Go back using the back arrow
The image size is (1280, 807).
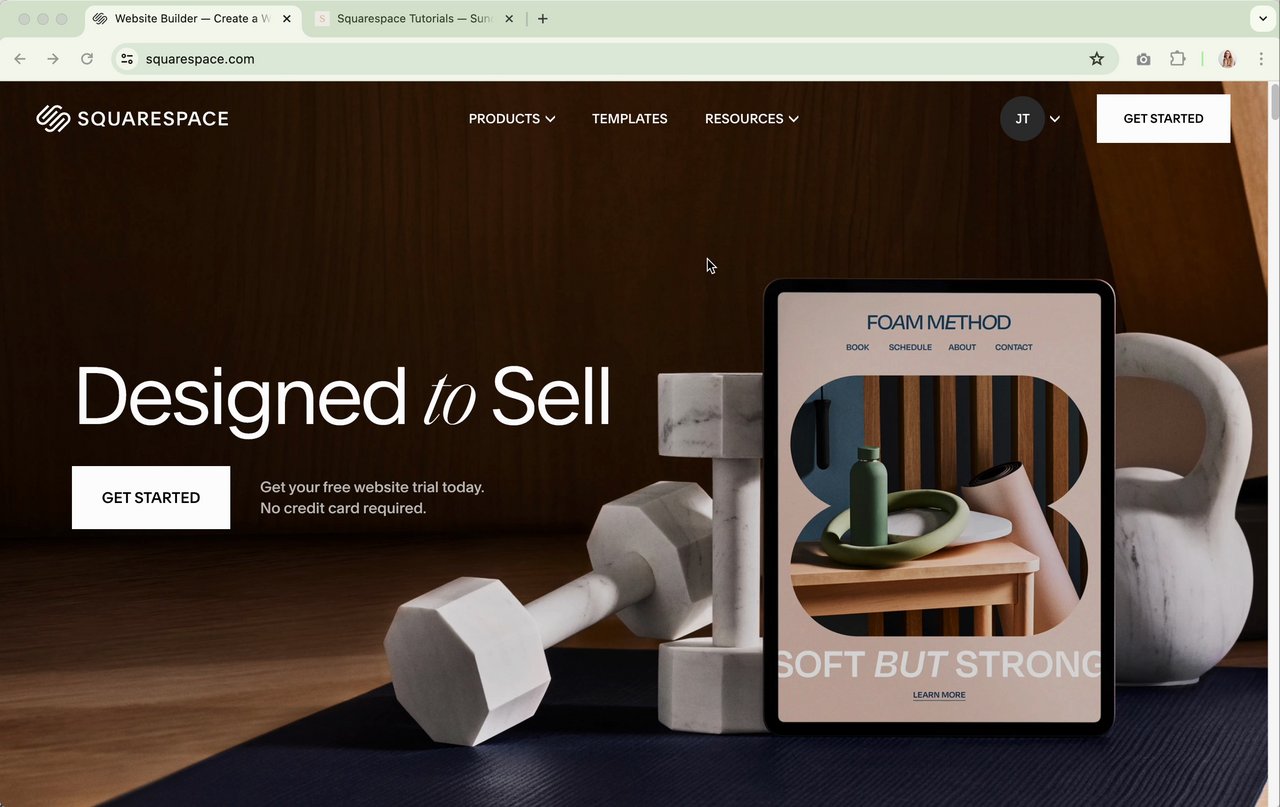point(20,59)
